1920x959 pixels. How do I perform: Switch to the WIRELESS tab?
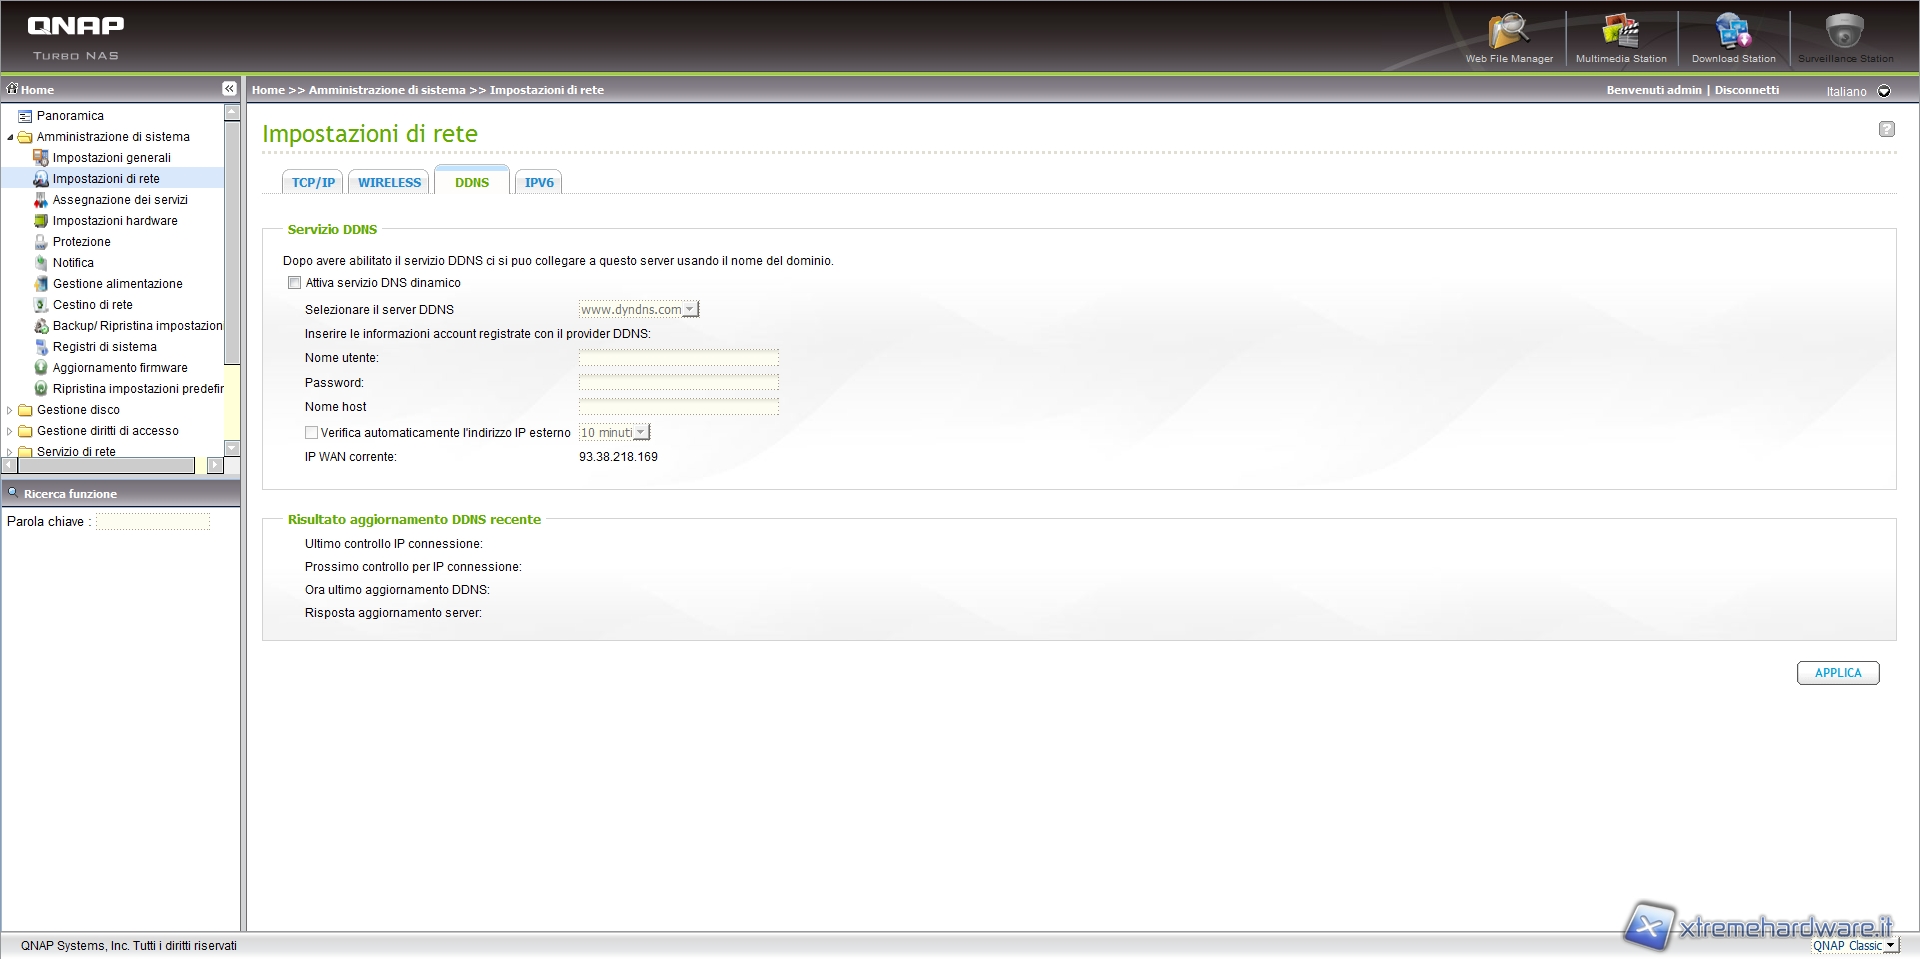coord(389,183)
